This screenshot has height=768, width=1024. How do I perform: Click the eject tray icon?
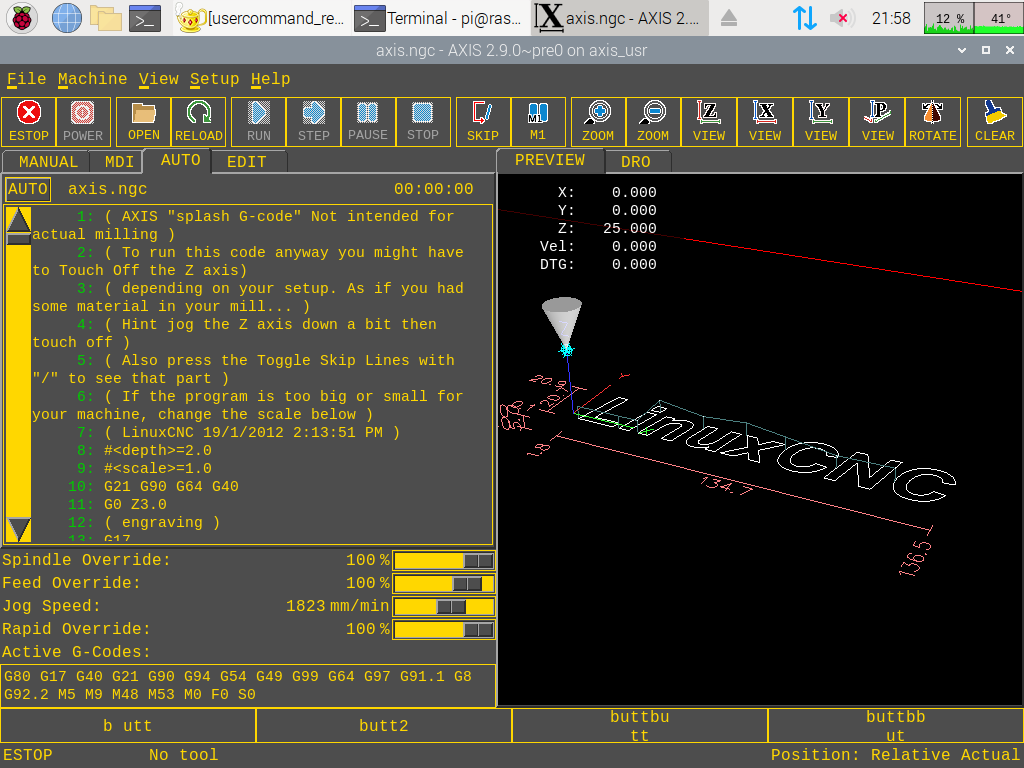[729, 18]
